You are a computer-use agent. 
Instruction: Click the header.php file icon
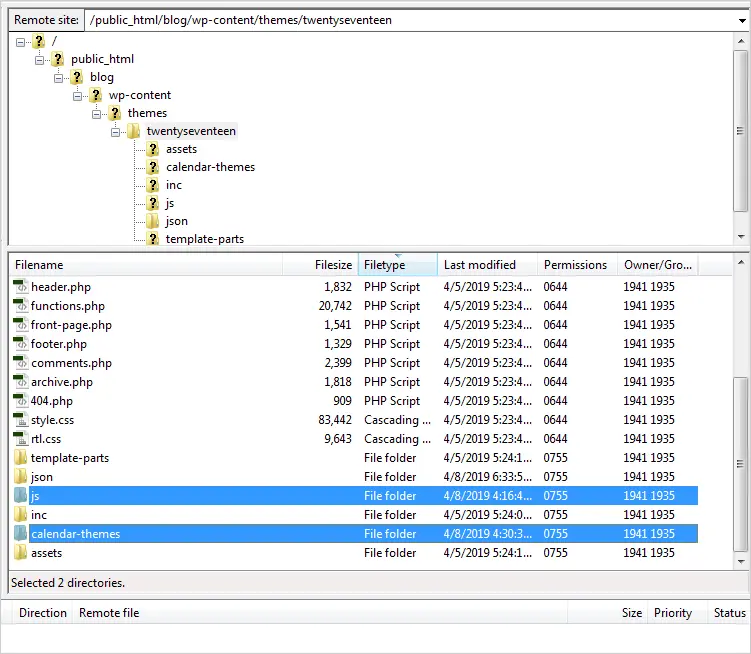[x=21, y=287]
